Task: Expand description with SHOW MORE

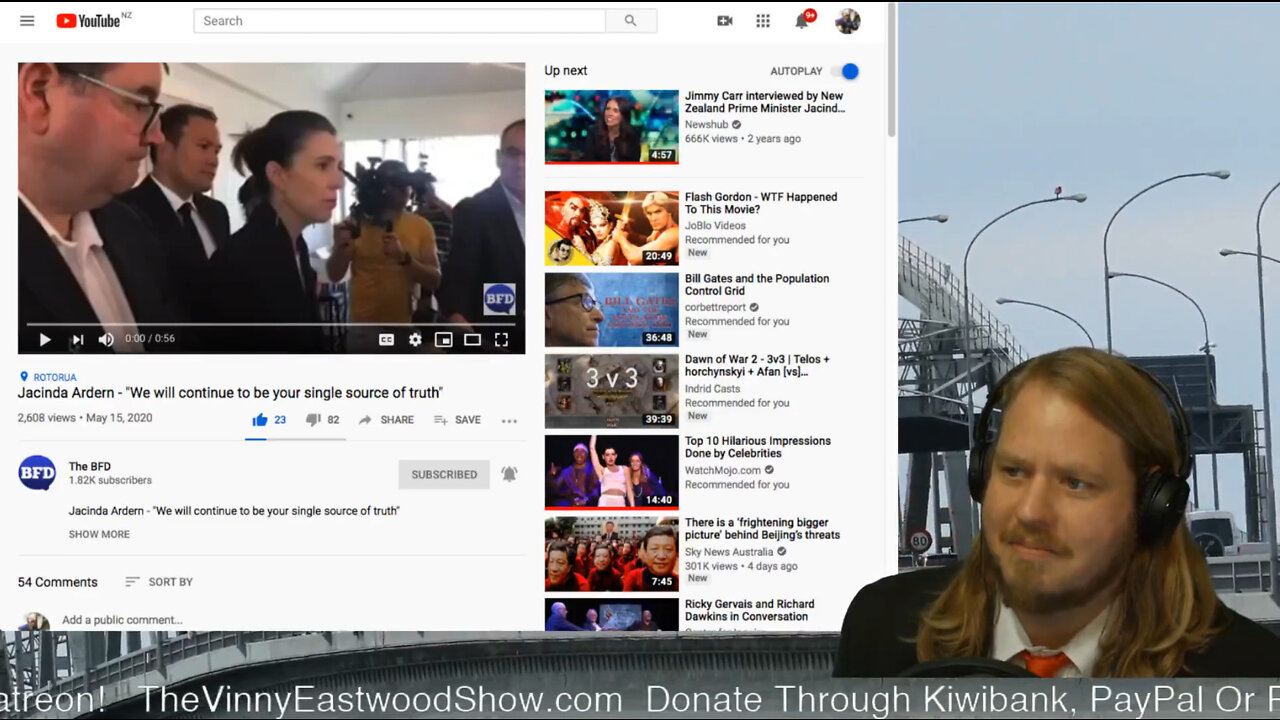Action: pos(99,534)
